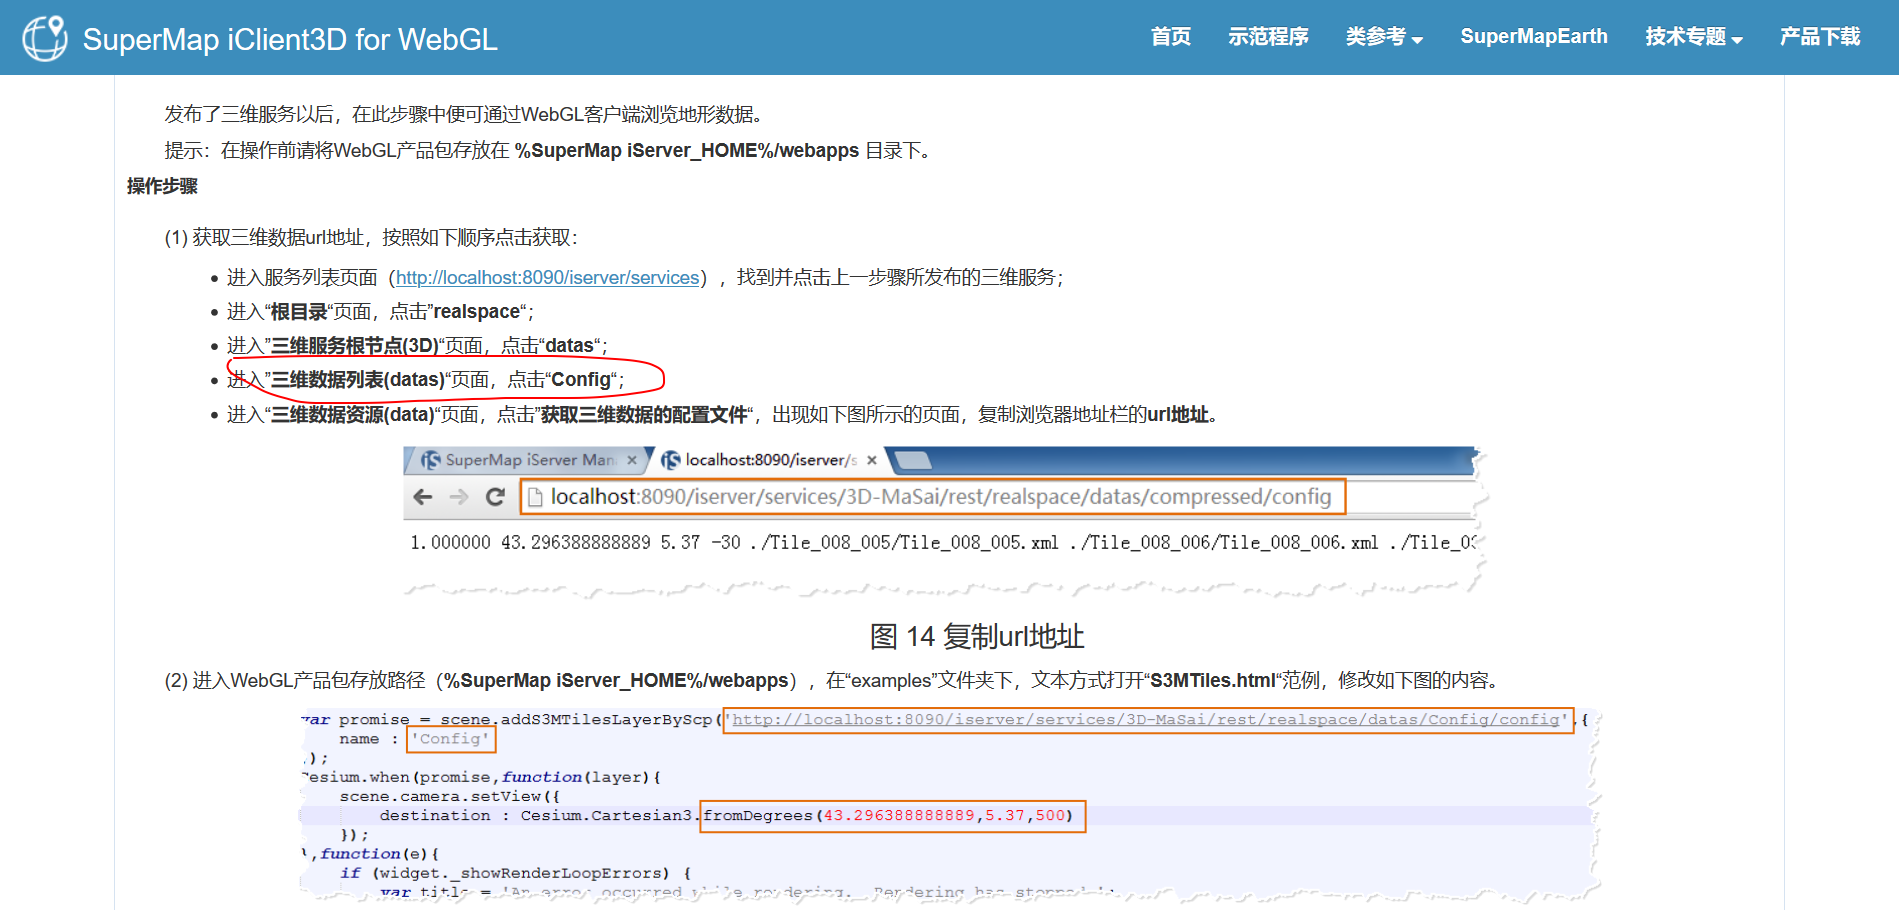Open 产品下载 navigation item

click(1820, 37)
